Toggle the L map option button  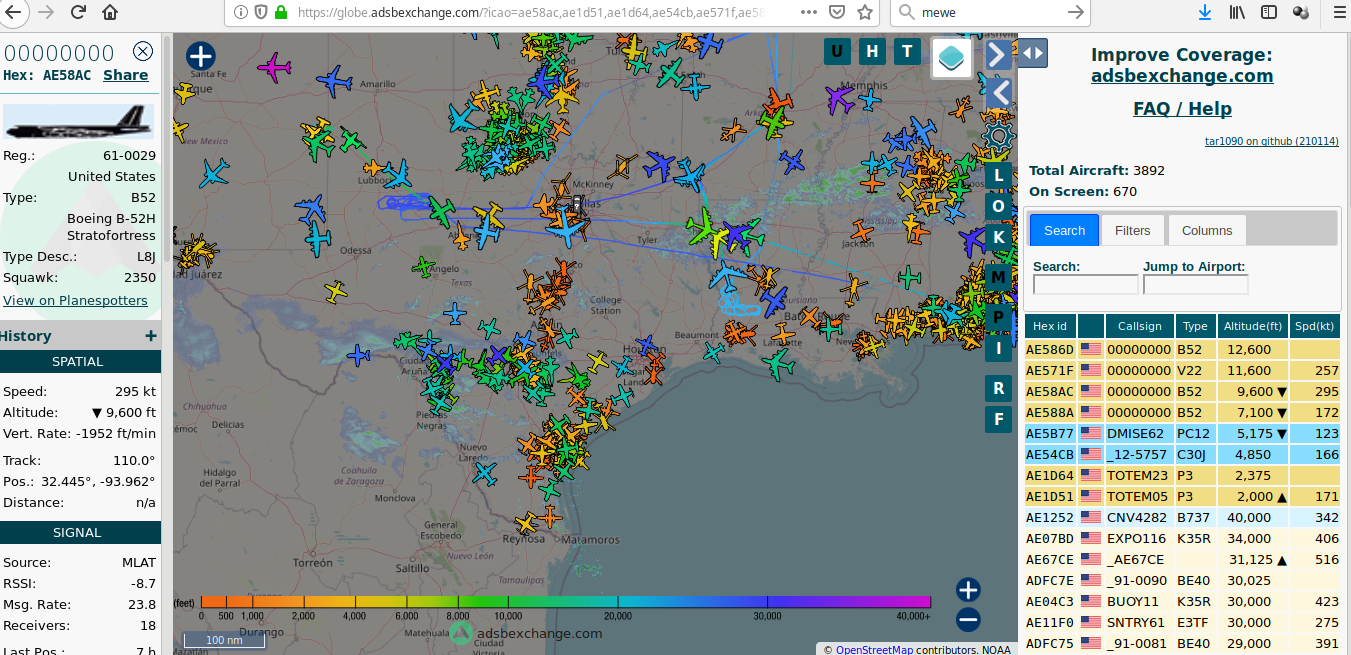click(x=998, y=176)
